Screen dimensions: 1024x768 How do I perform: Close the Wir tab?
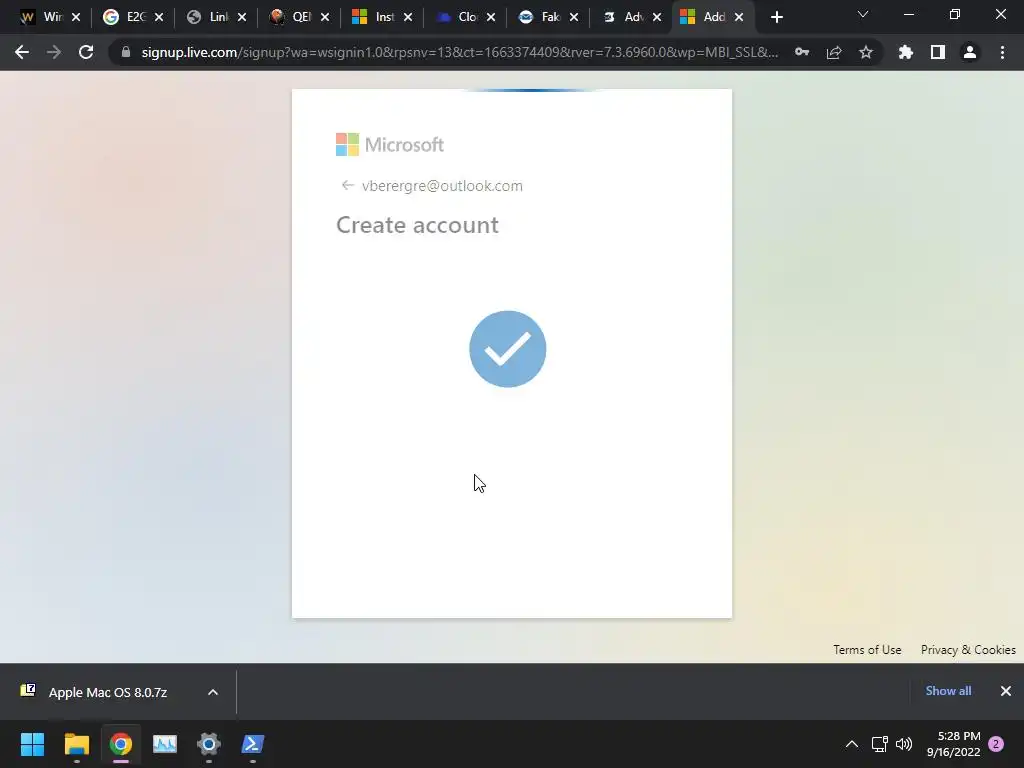(76, 18)
